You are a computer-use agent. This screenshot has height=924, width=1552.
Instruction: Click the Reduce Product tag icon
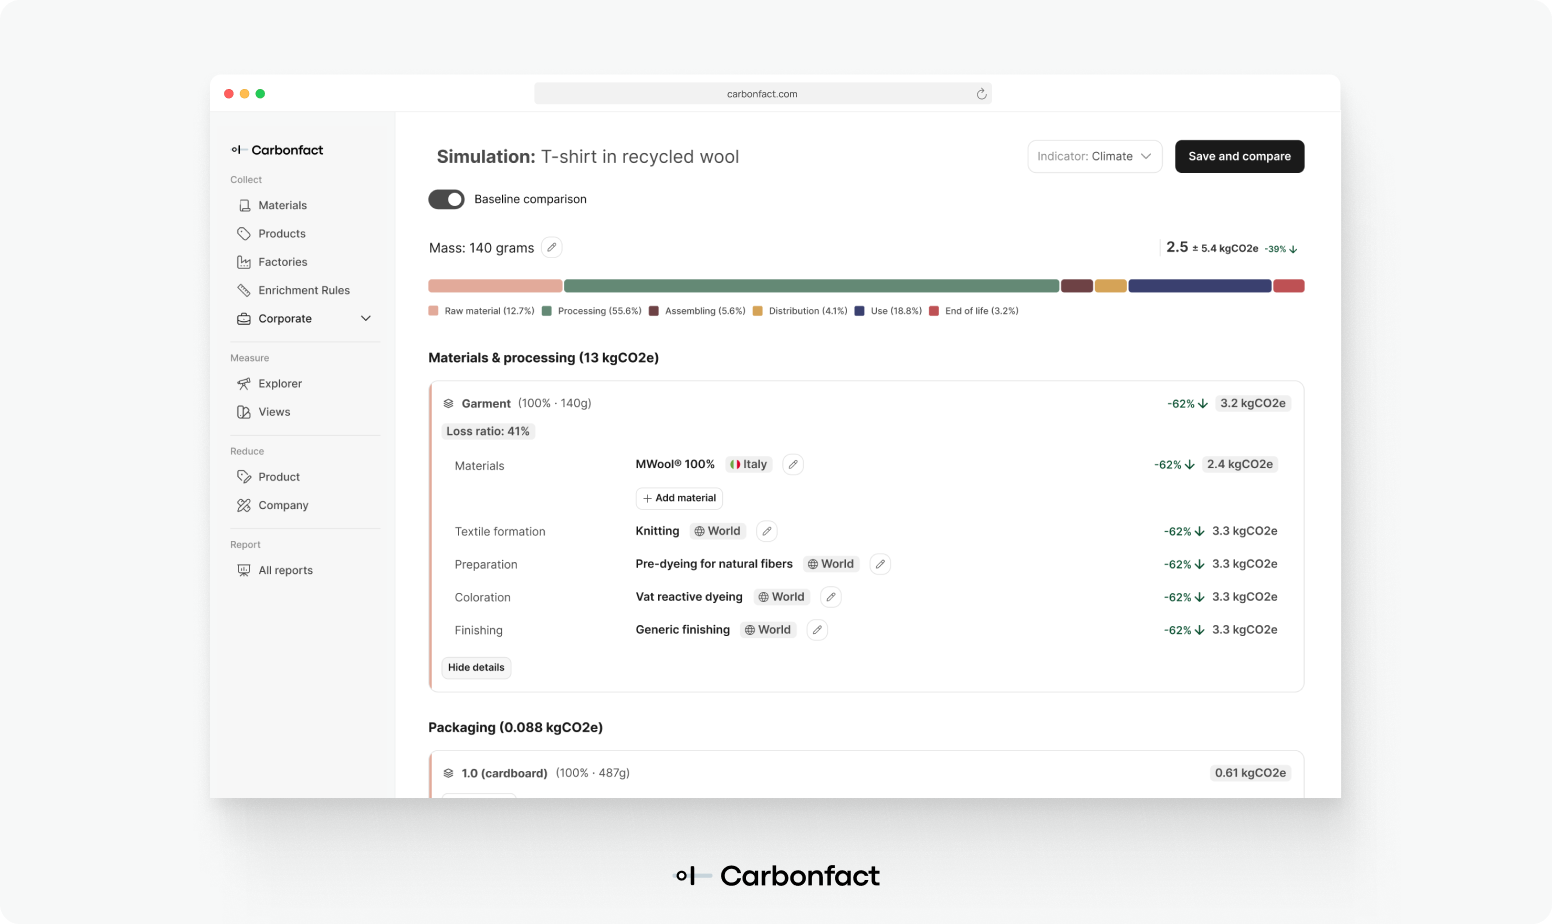point(244,477)
